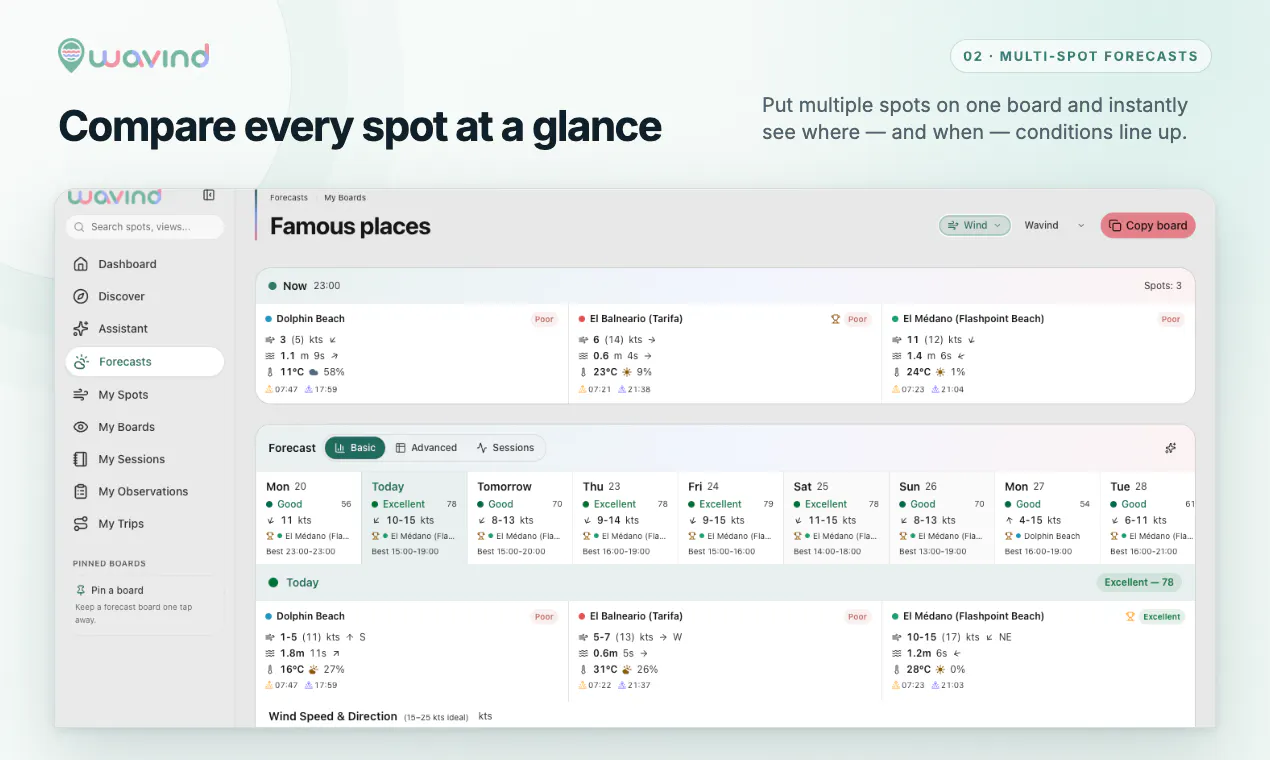Open My Spots via the wind icon

pos(81,395)
